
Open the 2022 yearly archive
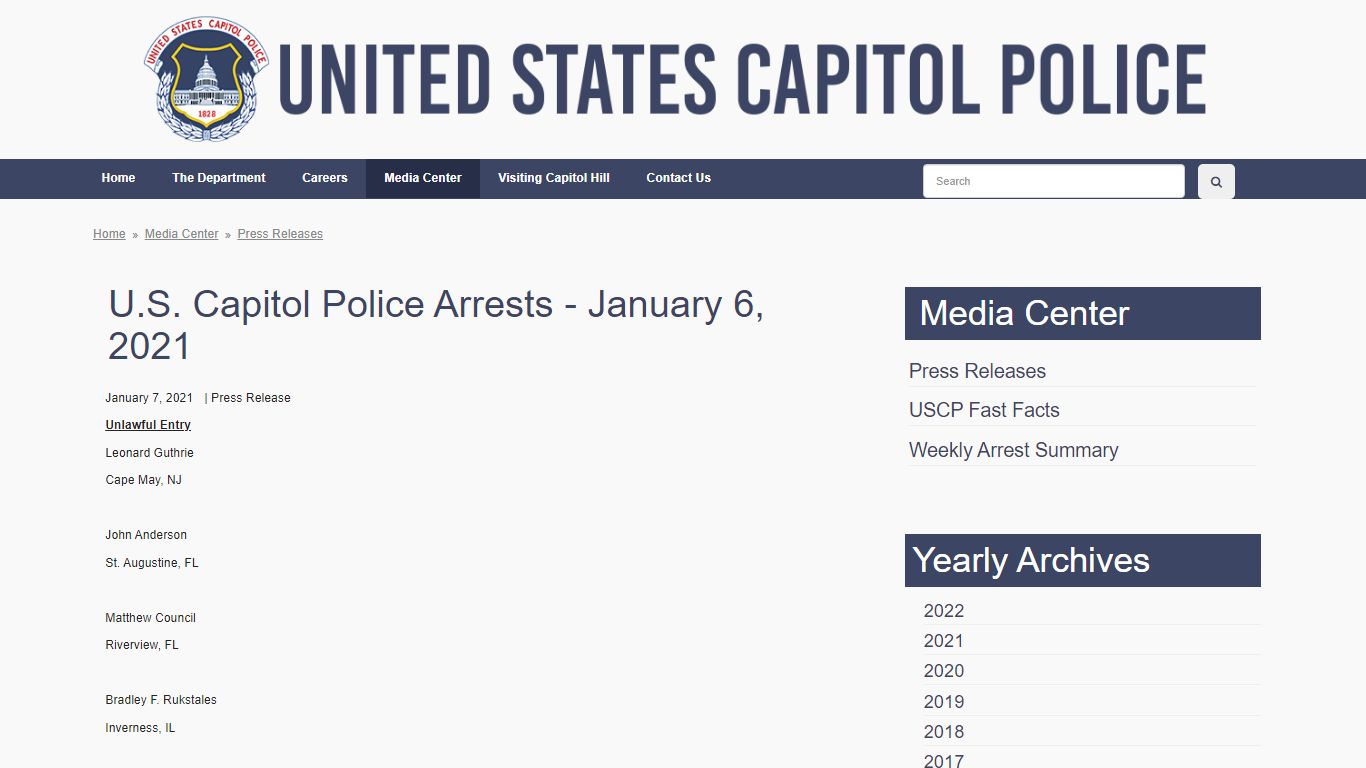click(944, 611)
